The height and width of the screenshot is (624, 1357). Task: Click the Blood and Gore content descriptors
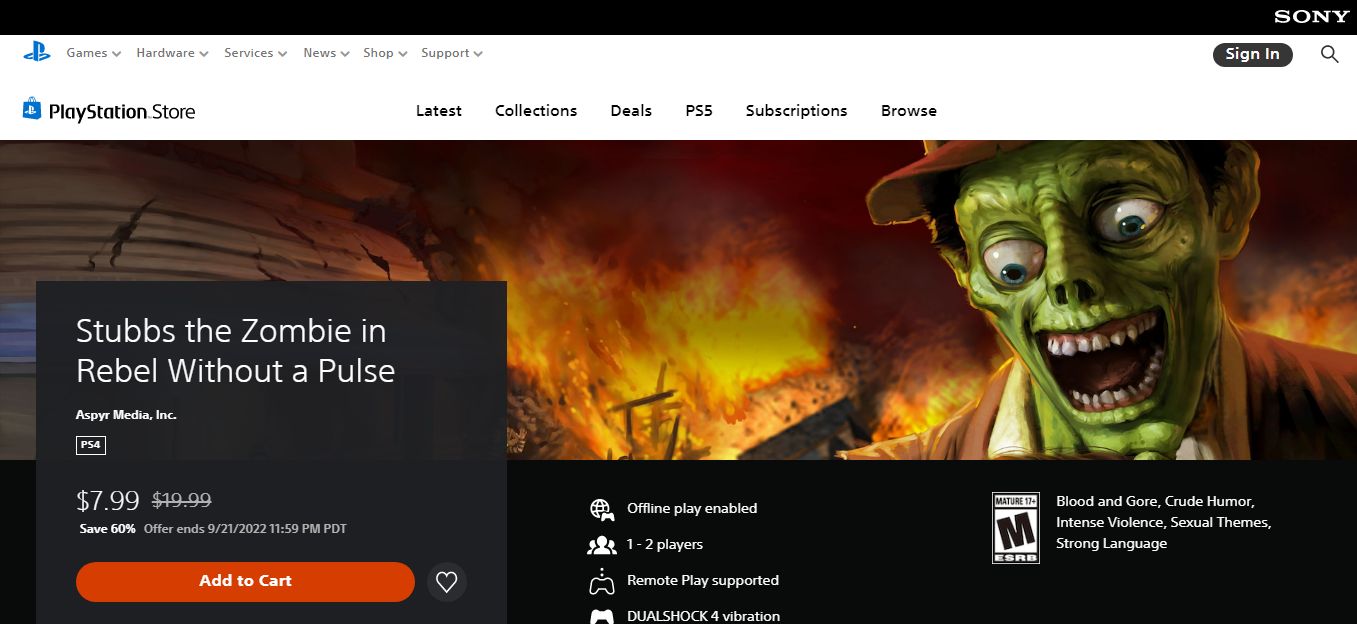pyautogui.click(x=1163, y=523)
